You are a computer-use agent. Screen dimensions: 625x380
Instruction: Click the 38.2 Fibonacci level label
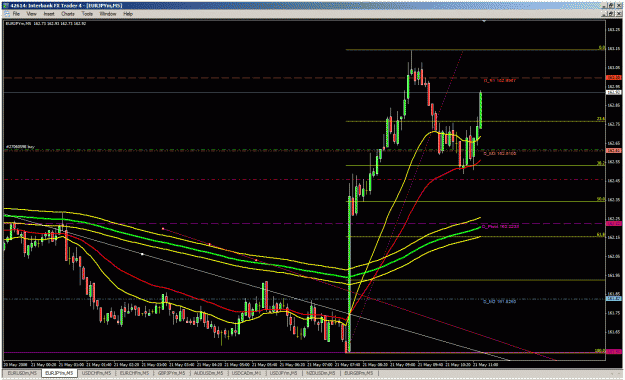pyautogui.click(x=601, y=163)
